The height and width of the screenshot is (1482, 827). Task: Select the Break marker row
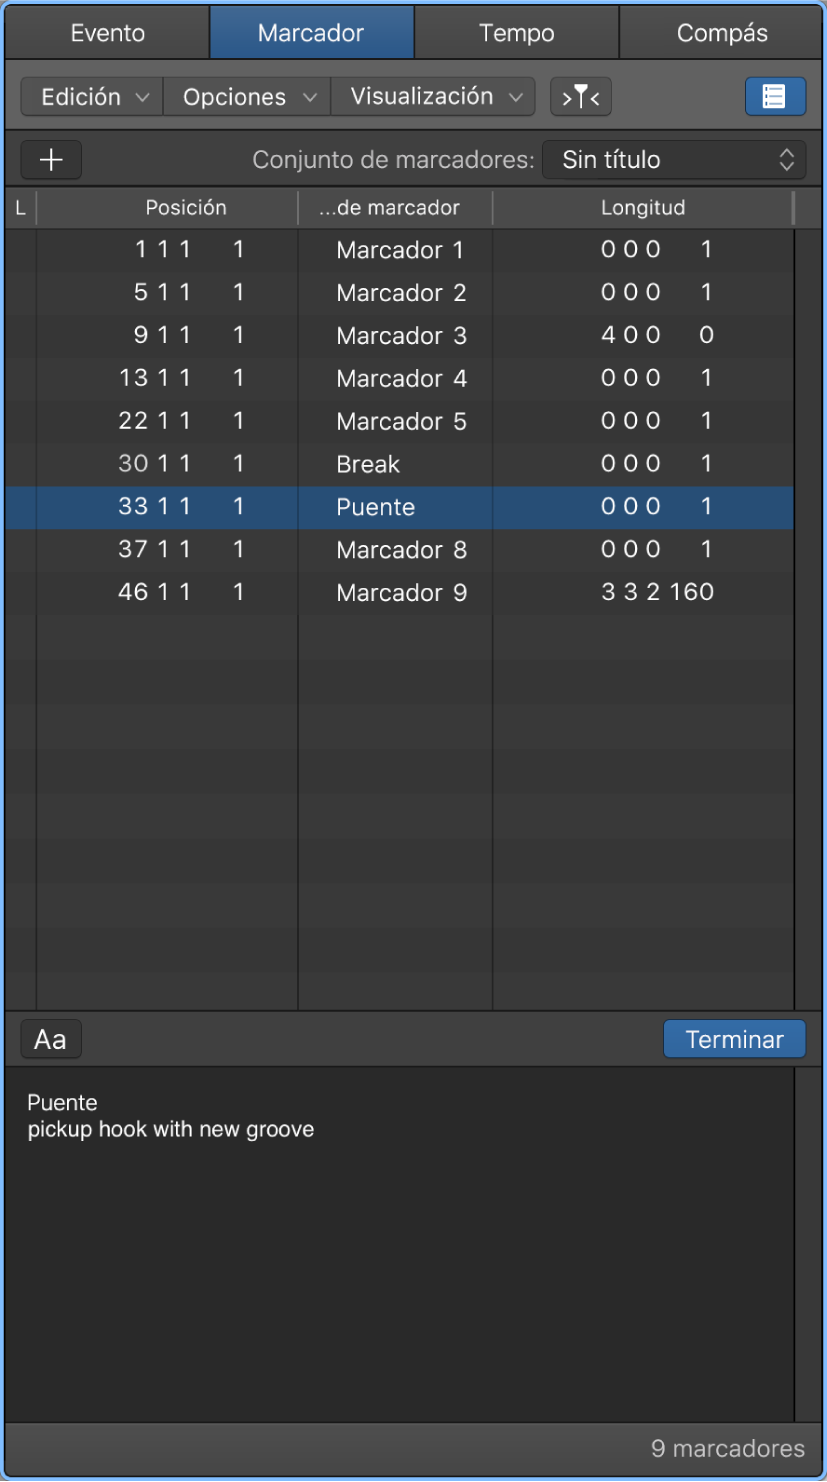[368, 464]
